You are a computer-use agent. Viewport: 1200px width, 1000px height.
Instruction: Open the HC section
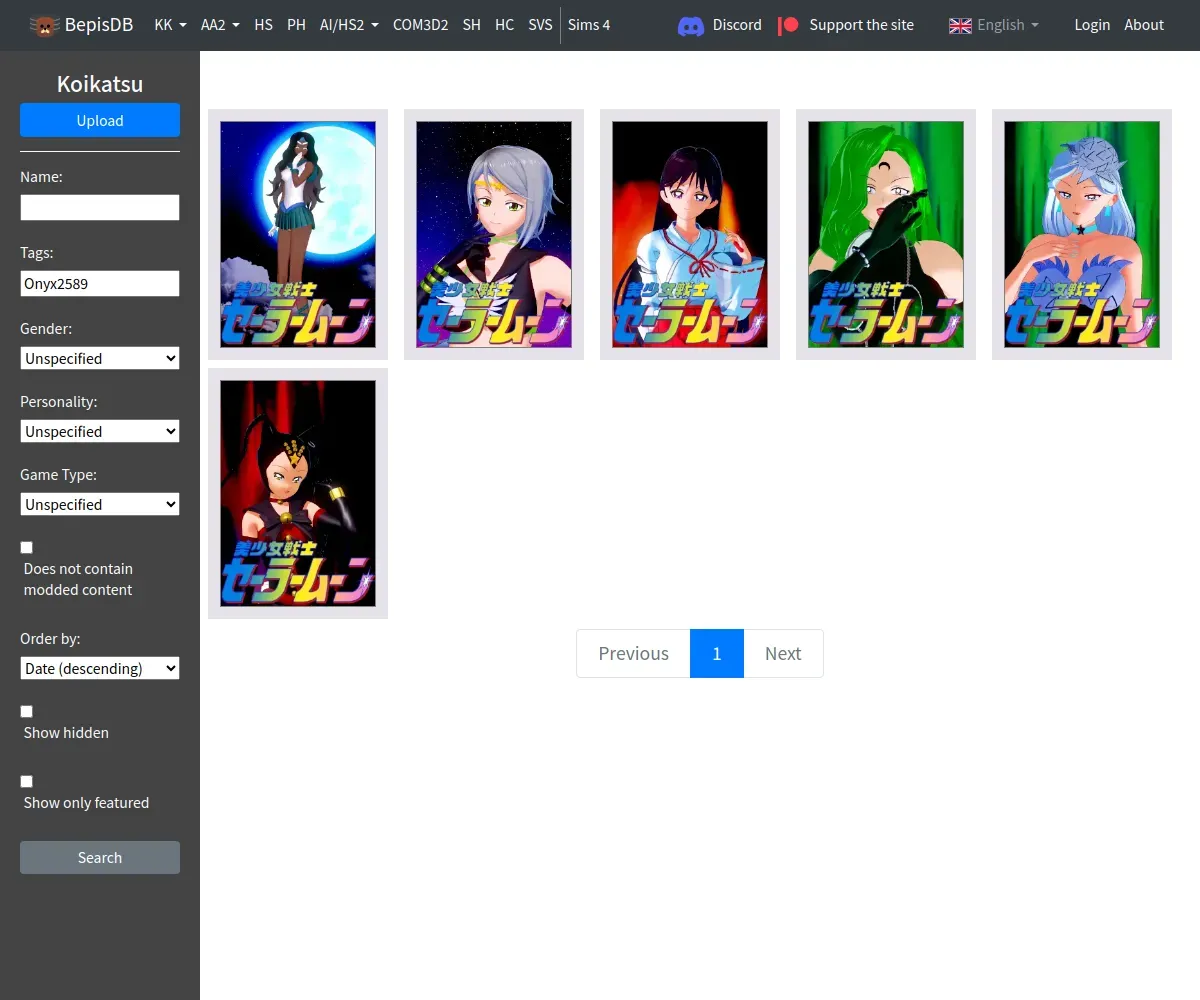point(505,25)
